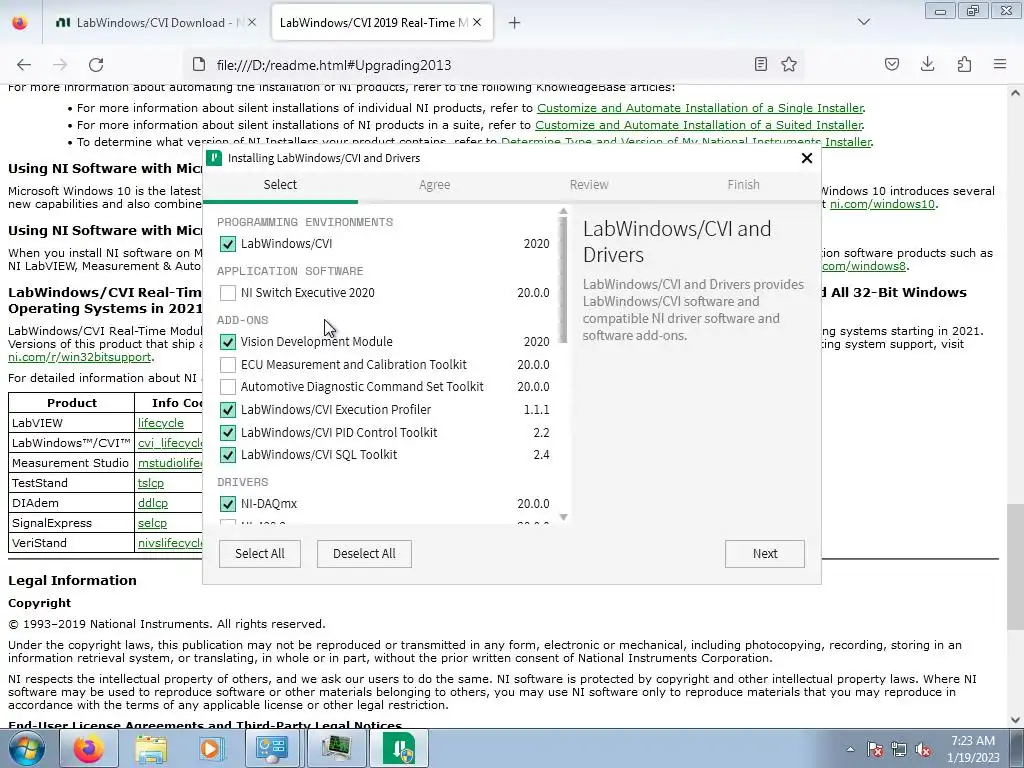The height and width of the screenshot is (768, 1024).
Task: Uncheck LabWindows/CVI SQL Toolkit
Action: 227,455
